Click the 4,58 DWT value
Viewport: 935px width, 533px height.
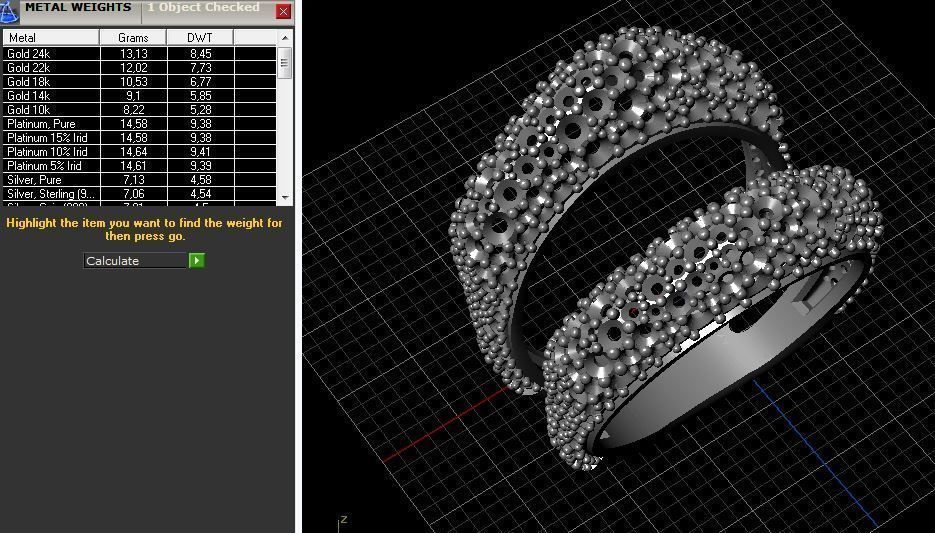(x=200, y=179)
